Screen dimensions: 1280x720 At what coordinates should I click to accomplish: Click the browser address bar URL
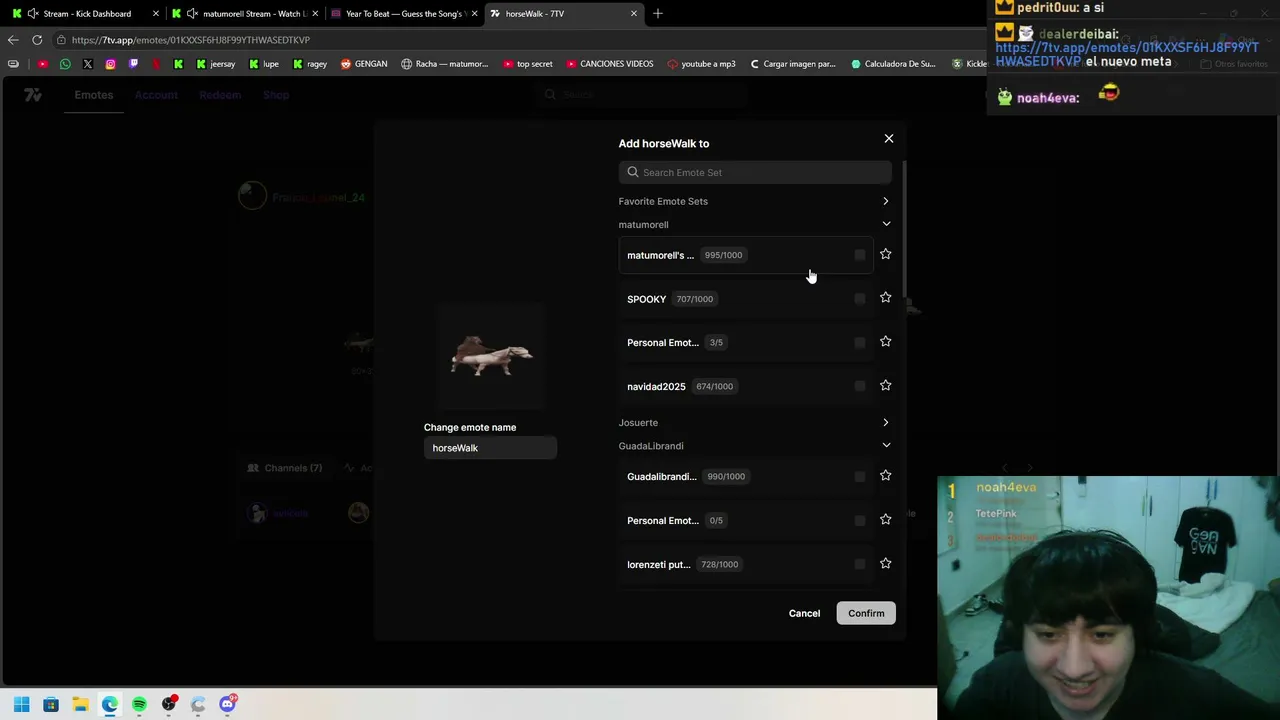pos(191,40)
